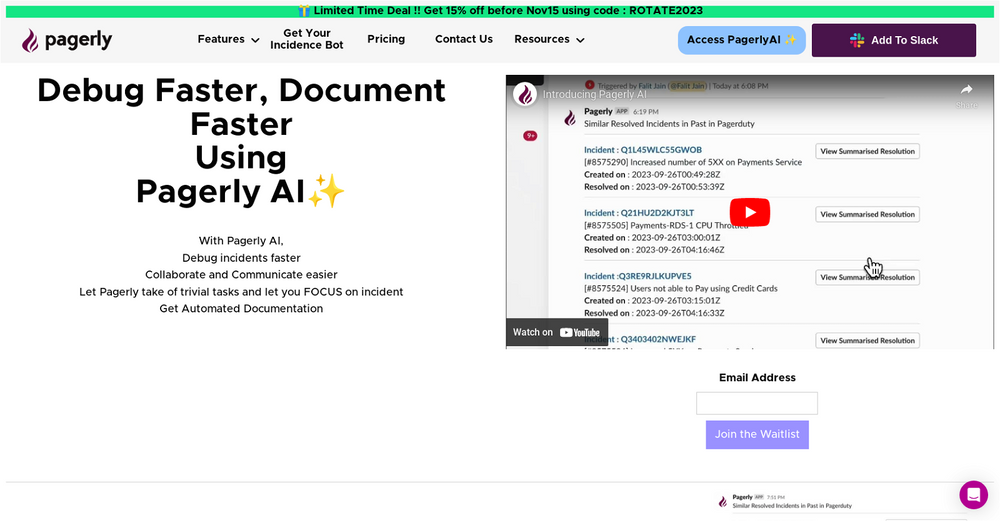Open Get Your Incidence Bot link
The width and height of the screenshot is (1000, 521).
coord(307,40)
